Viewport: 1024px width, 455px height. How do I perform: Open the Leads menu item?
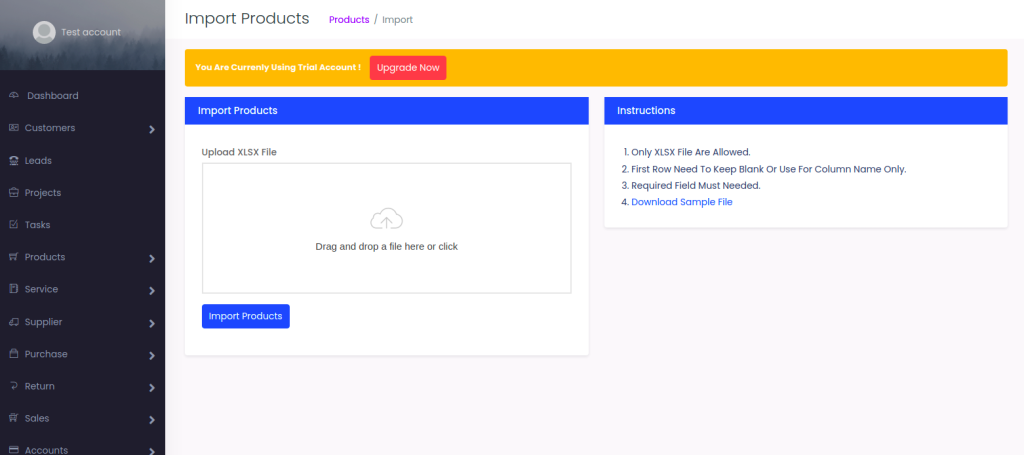click(x=38, y=160)
